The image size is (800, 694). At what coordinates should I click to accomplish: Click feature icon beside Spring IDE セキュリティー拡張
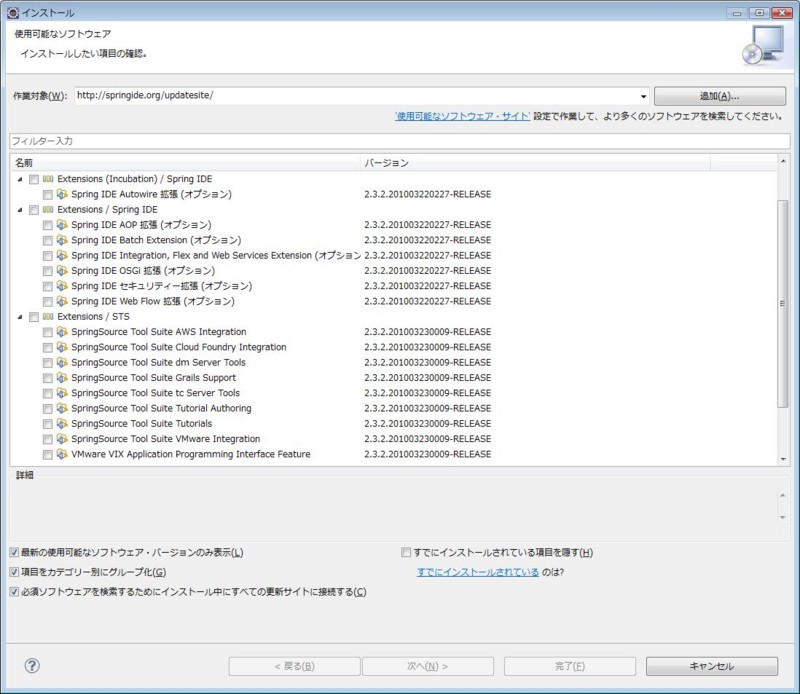(62, 286)
